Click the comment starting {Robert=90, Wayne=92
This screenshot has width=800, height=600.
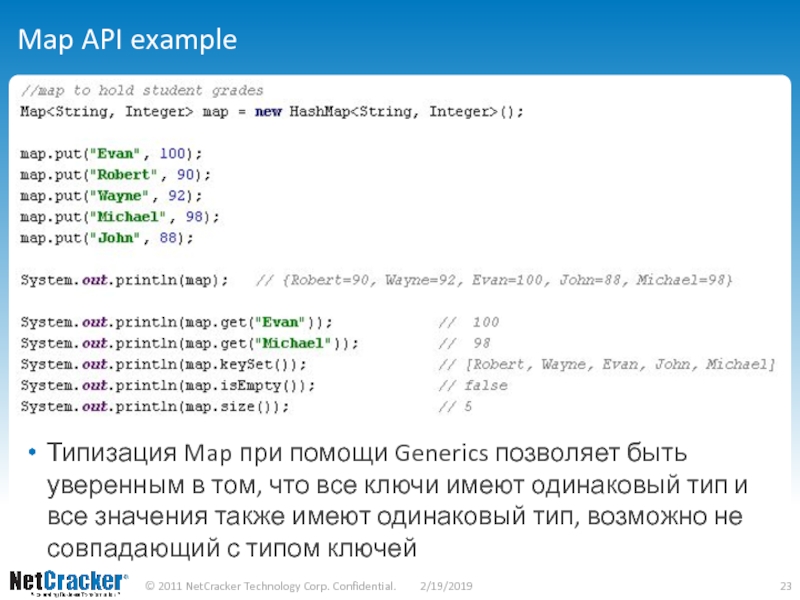click(494, 280)
